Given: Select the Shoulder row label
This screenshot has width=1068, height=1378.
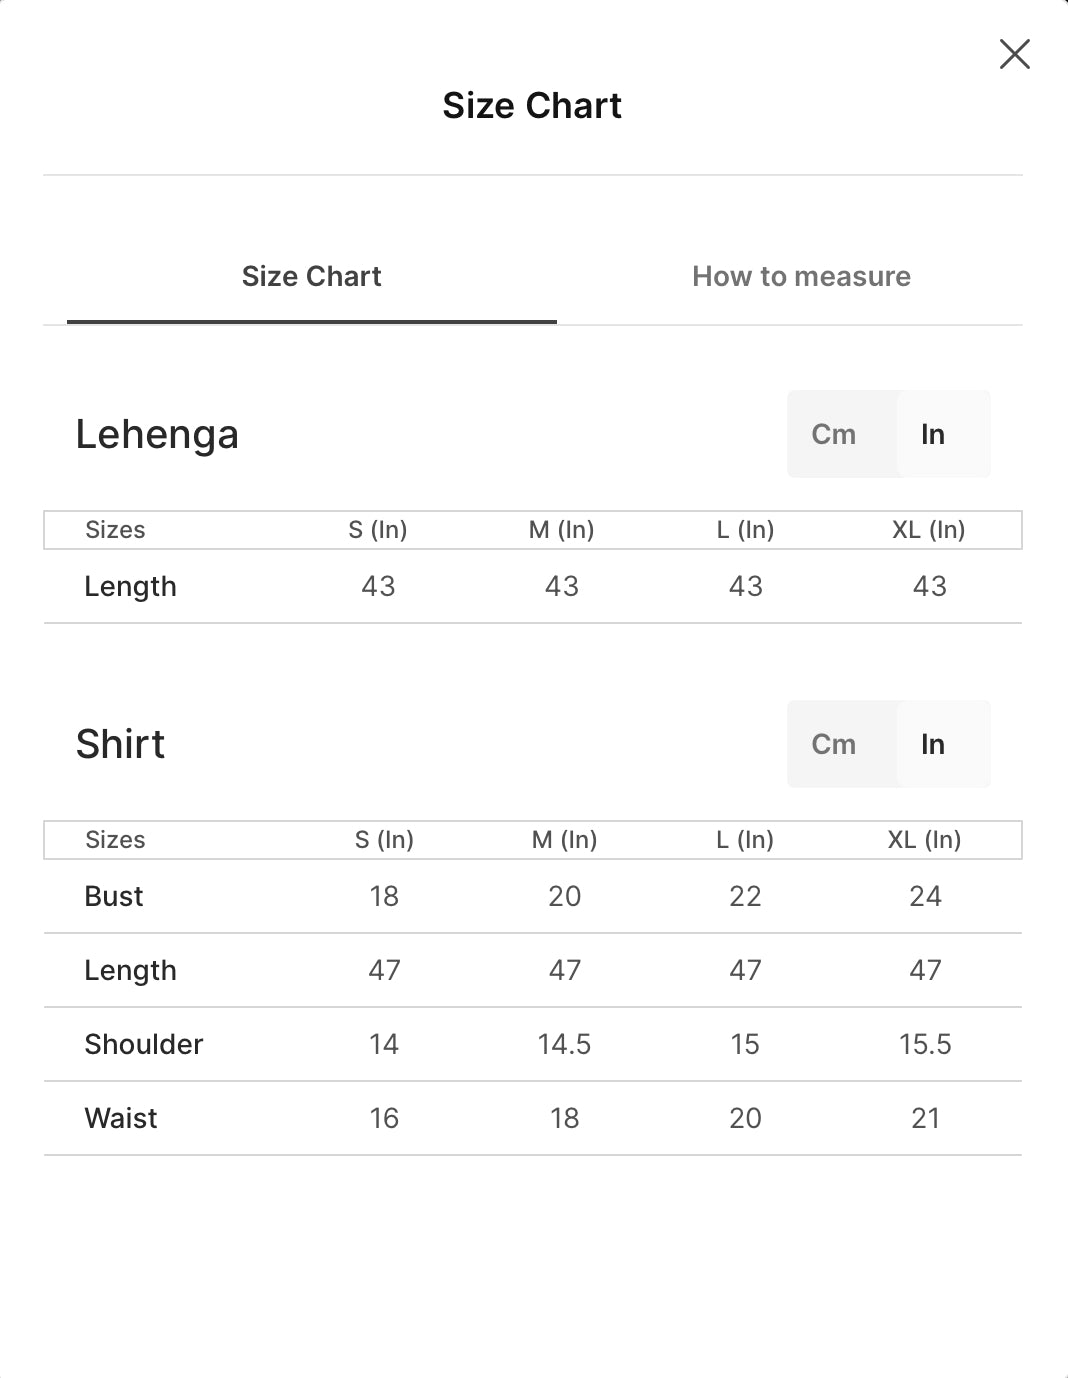Looking at the screenshot, I should tap(144, 1044).
